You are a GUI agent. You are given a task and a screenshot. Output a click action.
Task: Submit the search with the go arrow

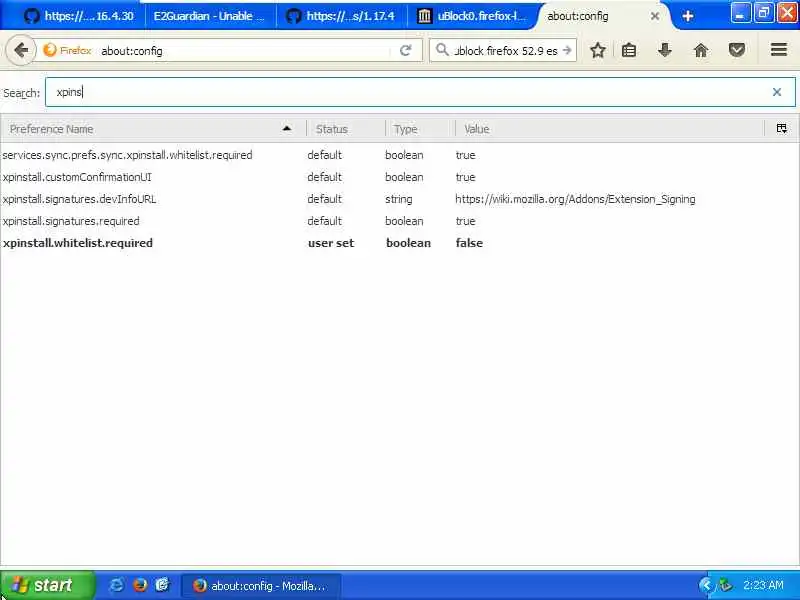(x=567, y=50)
